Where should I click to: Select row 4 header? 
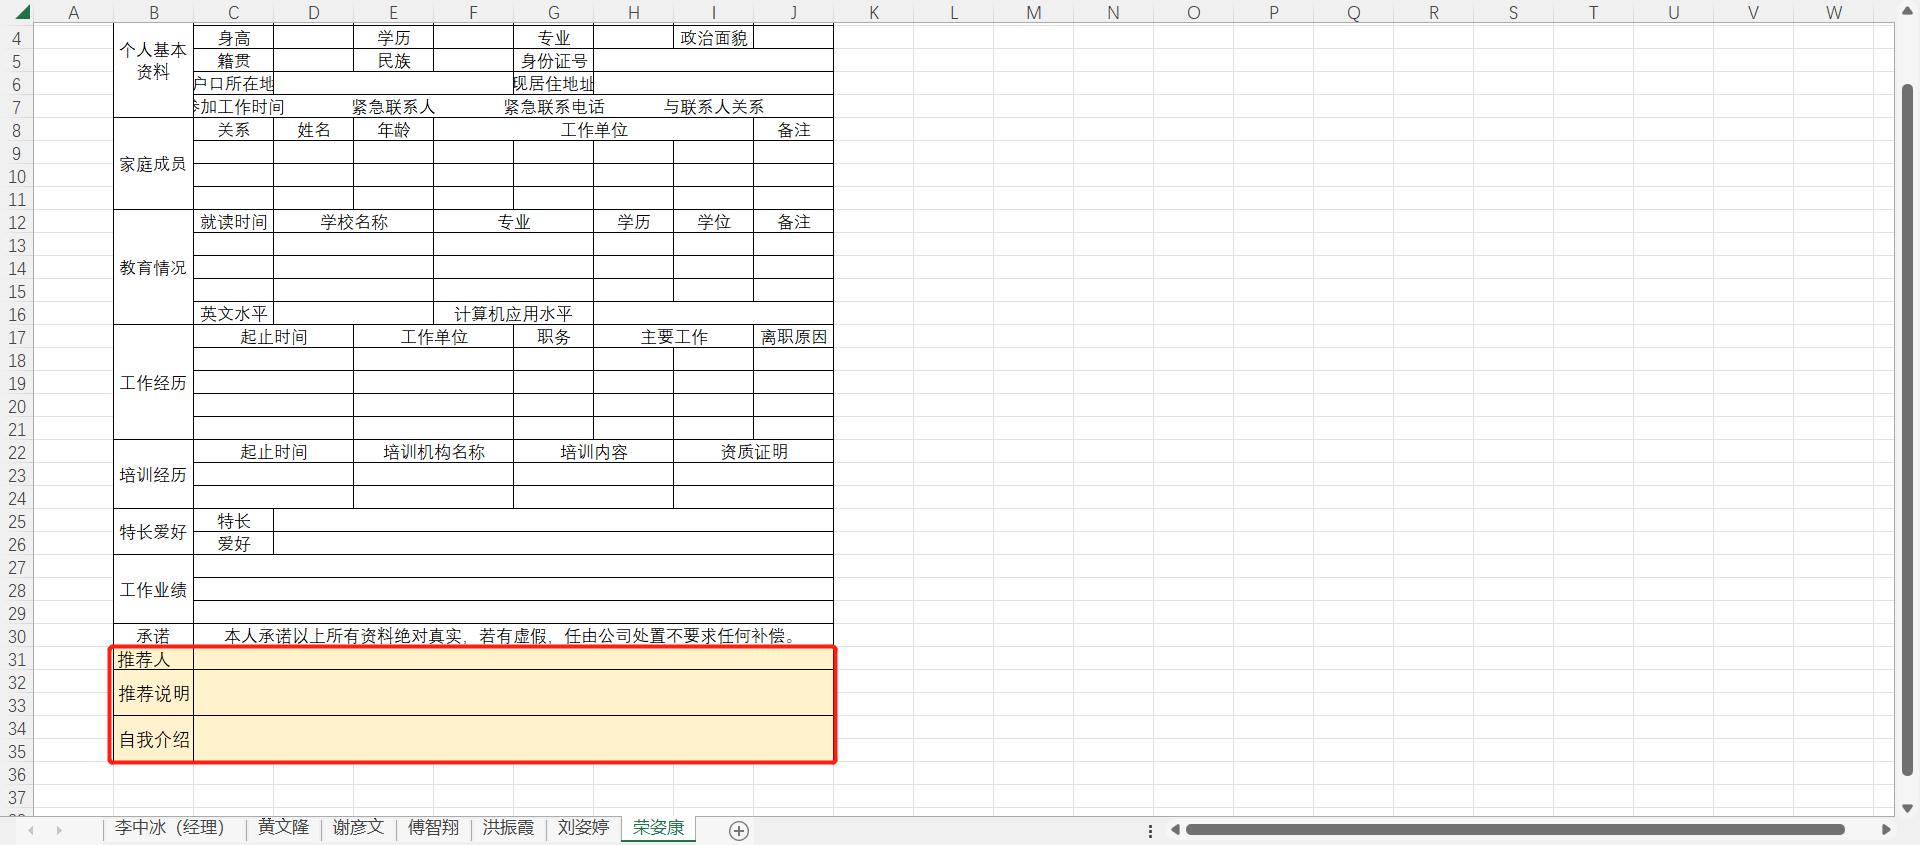coord(16,38)
